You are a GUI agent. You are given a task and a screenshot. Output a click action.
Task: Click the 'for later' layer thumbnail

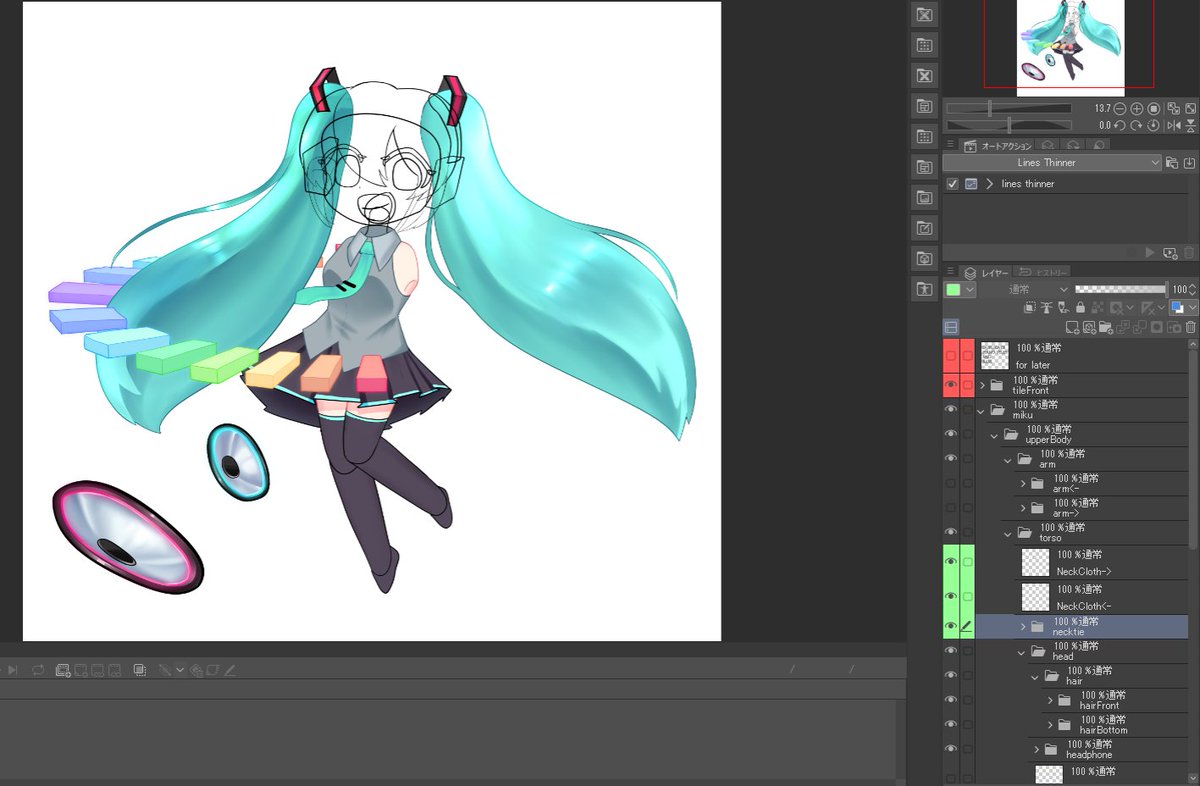tap(995, 356)
